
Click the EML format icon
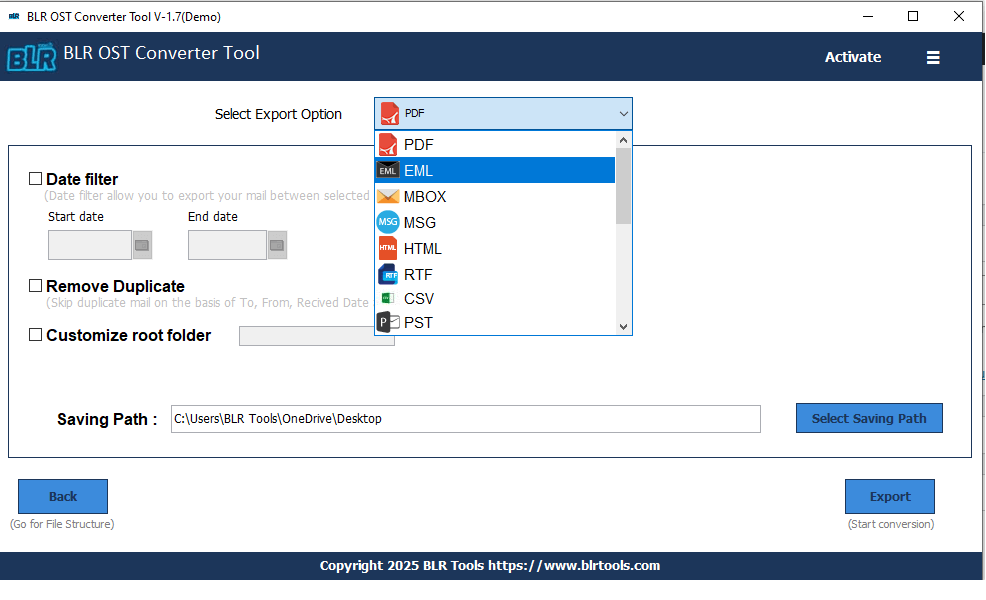coord(387,170)
